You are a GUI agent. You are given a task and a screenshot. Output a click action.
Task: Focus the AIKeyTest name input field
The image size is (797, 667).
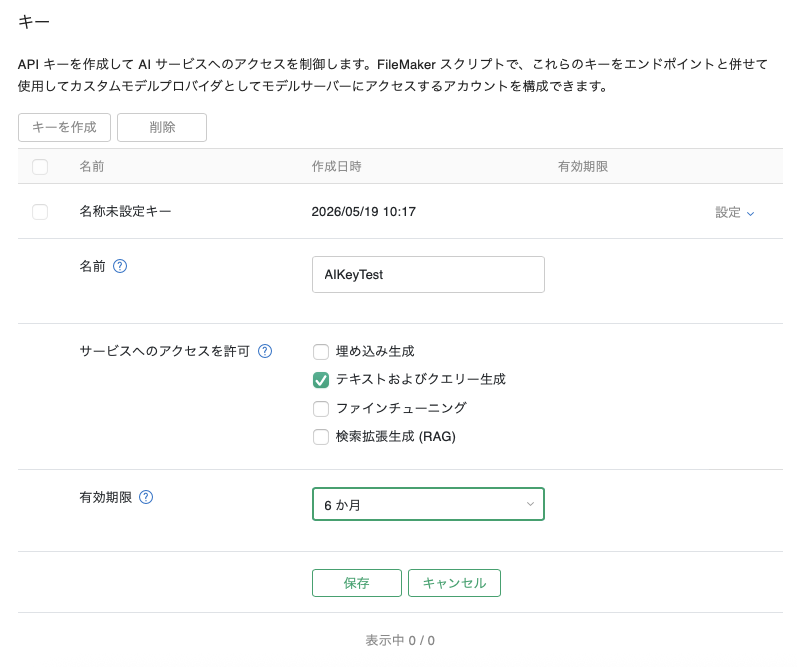[x=428, y=275]
